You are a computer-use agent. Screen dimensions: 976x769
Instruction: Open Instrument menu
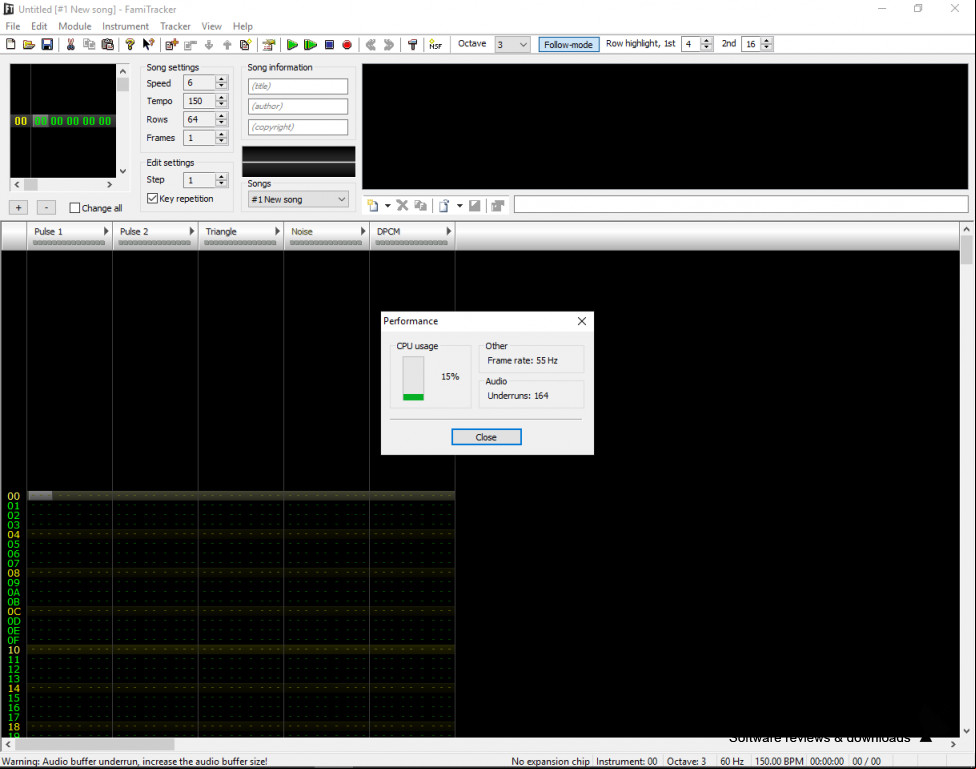[125, 26]
